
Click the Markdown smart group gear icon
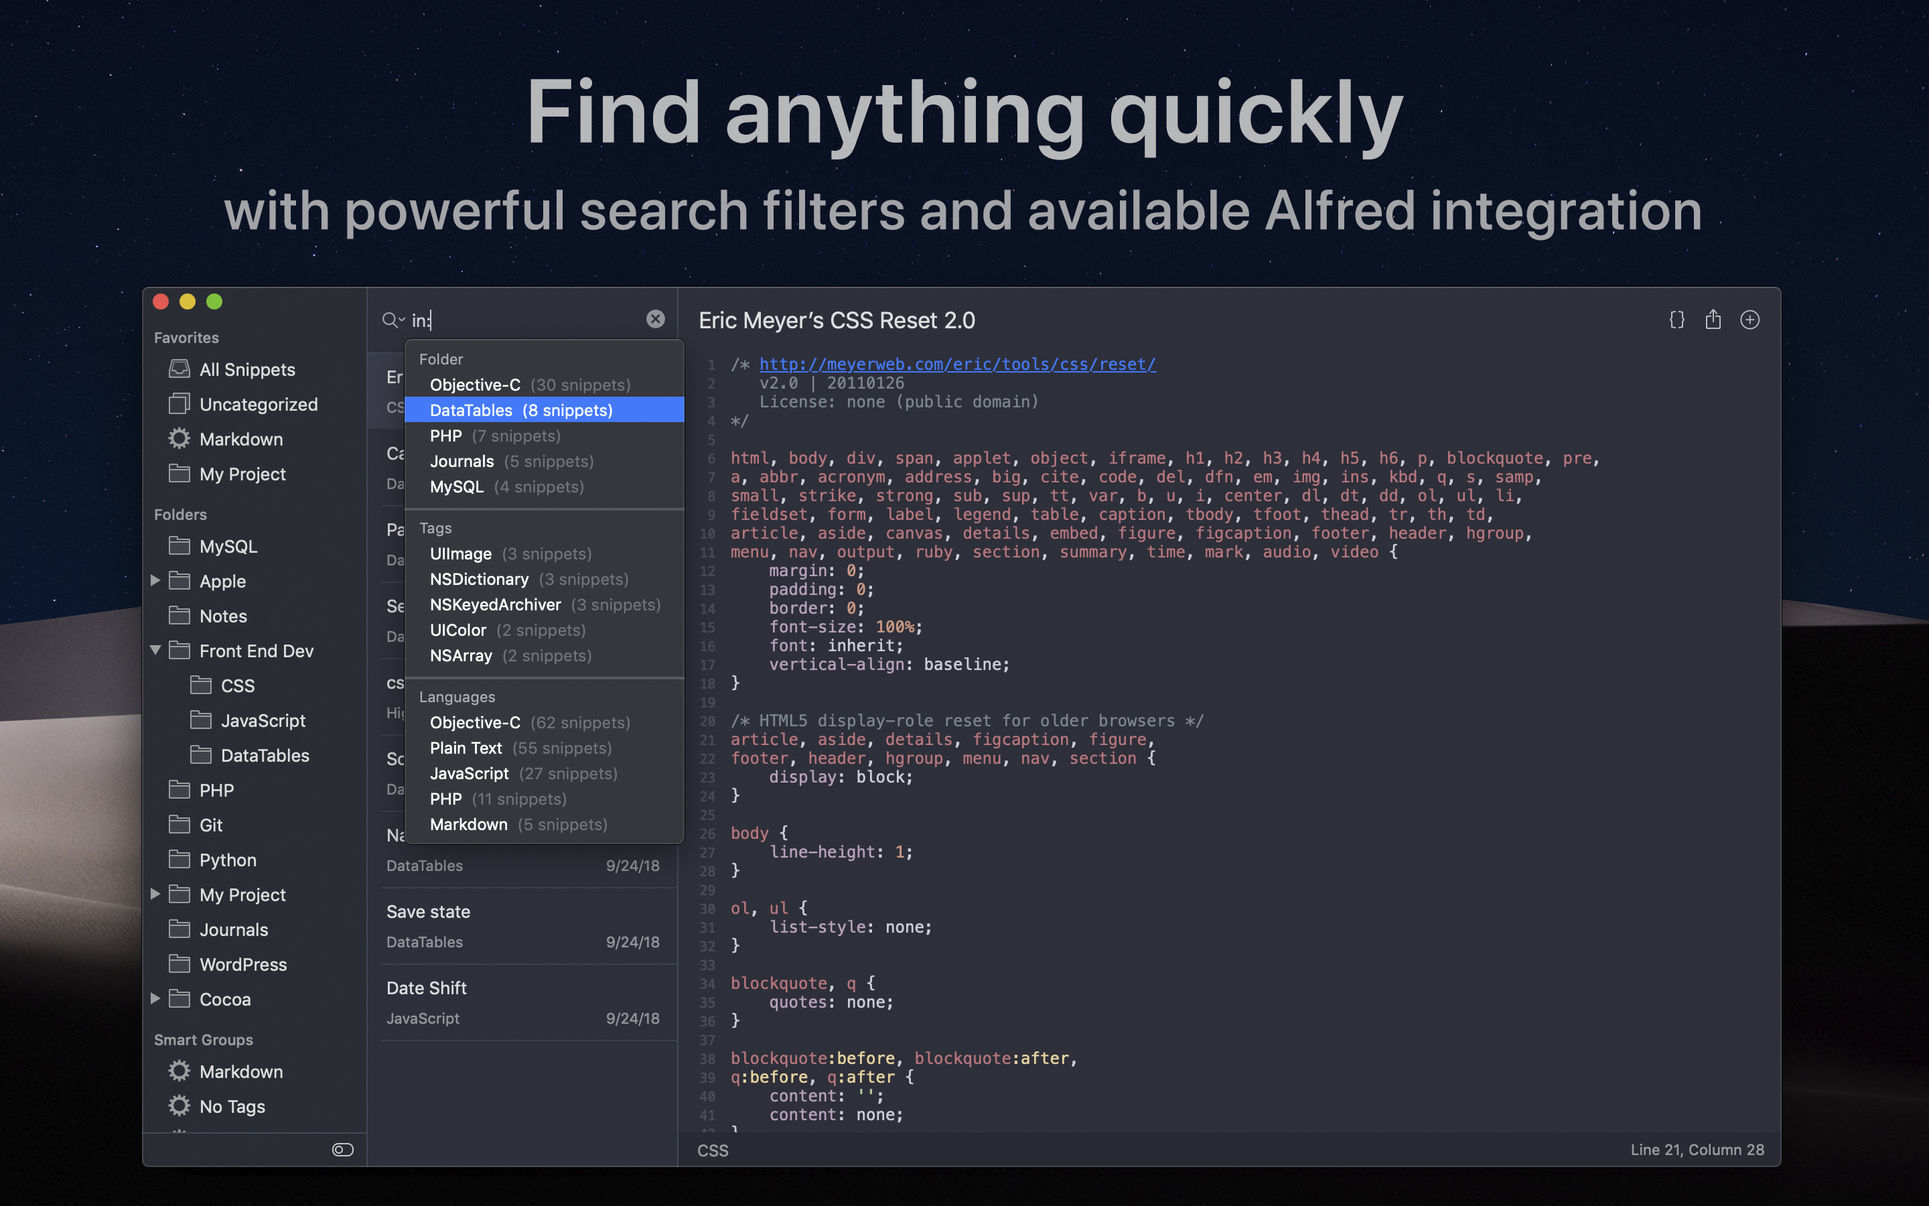[178, 1071]
